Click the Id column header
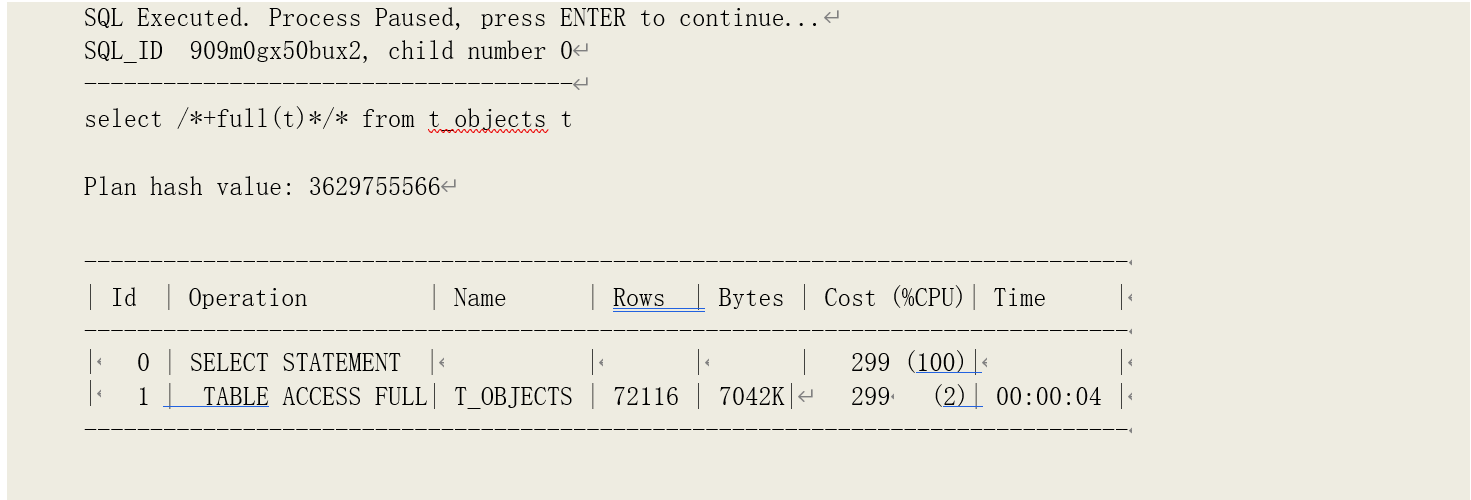1471x500 pixels. click(x=124, y=298)
